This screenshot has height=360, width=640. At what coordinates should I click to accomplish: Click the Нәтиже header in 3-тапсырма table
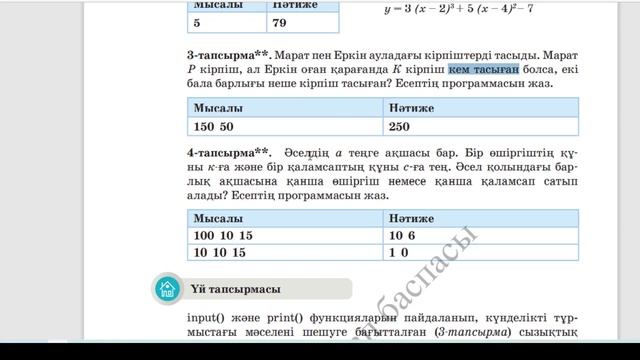[x=480, y=108]
